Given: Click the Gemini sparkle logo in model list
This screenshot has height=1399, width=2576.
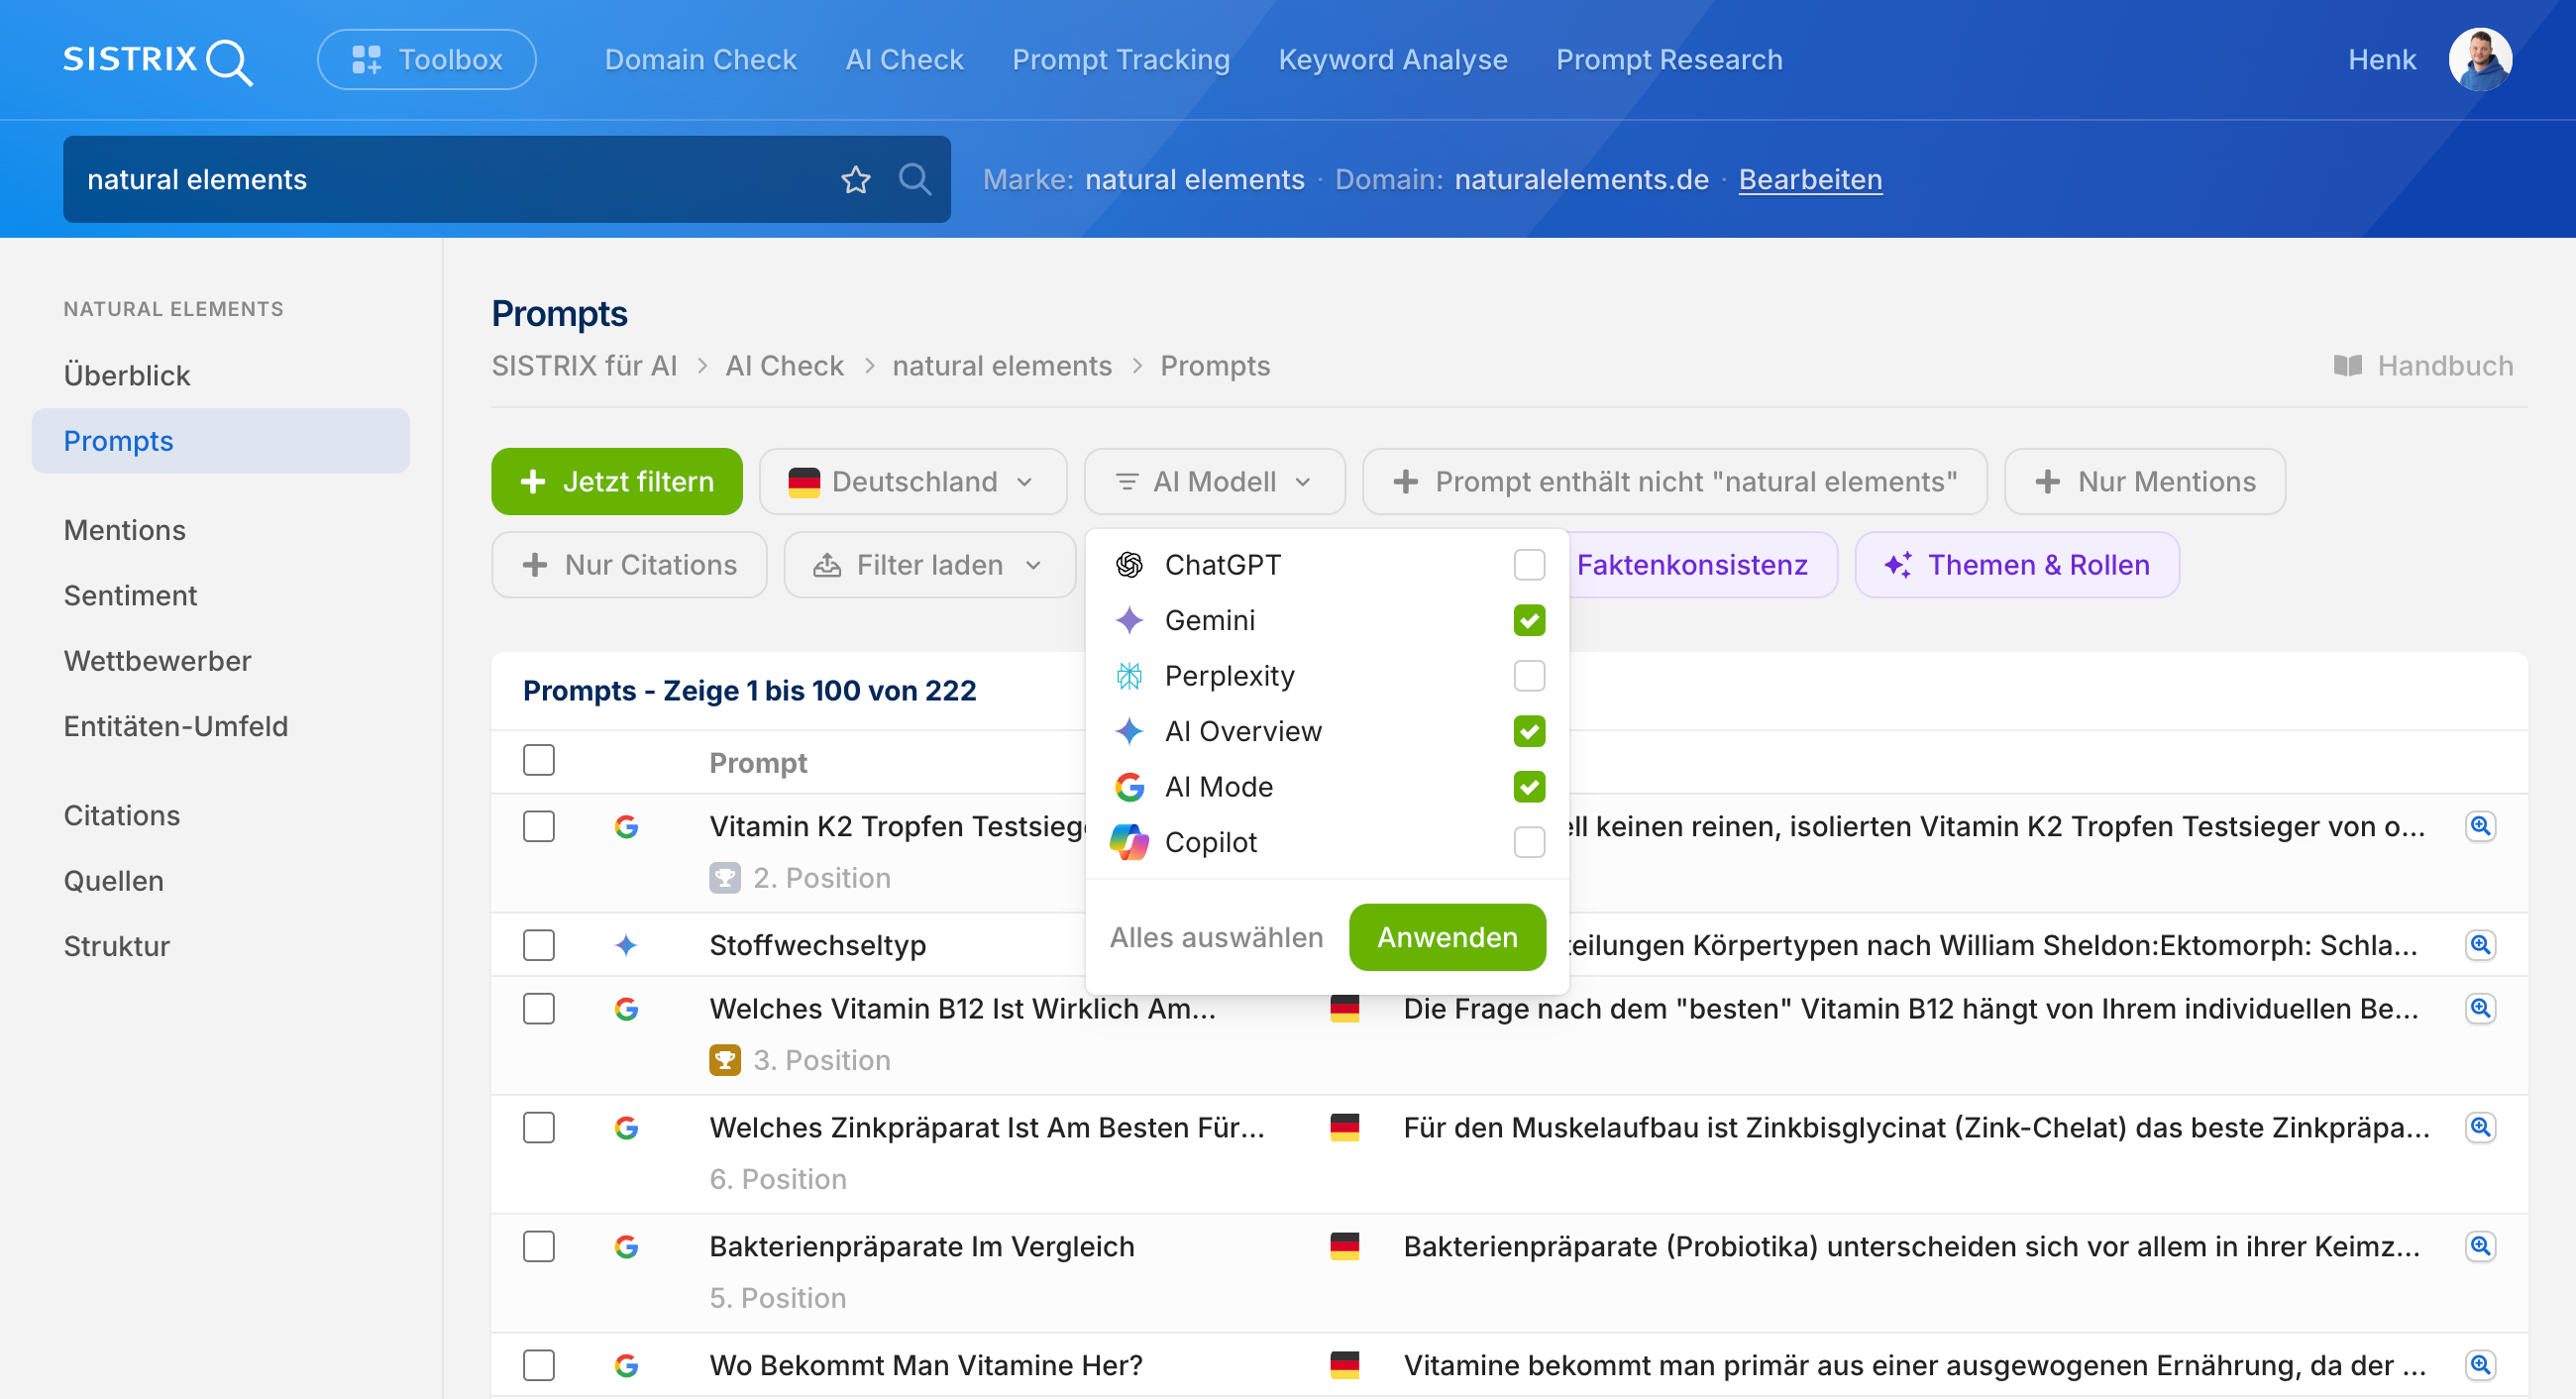Looking at the screenshot, I should [1129, 621].
